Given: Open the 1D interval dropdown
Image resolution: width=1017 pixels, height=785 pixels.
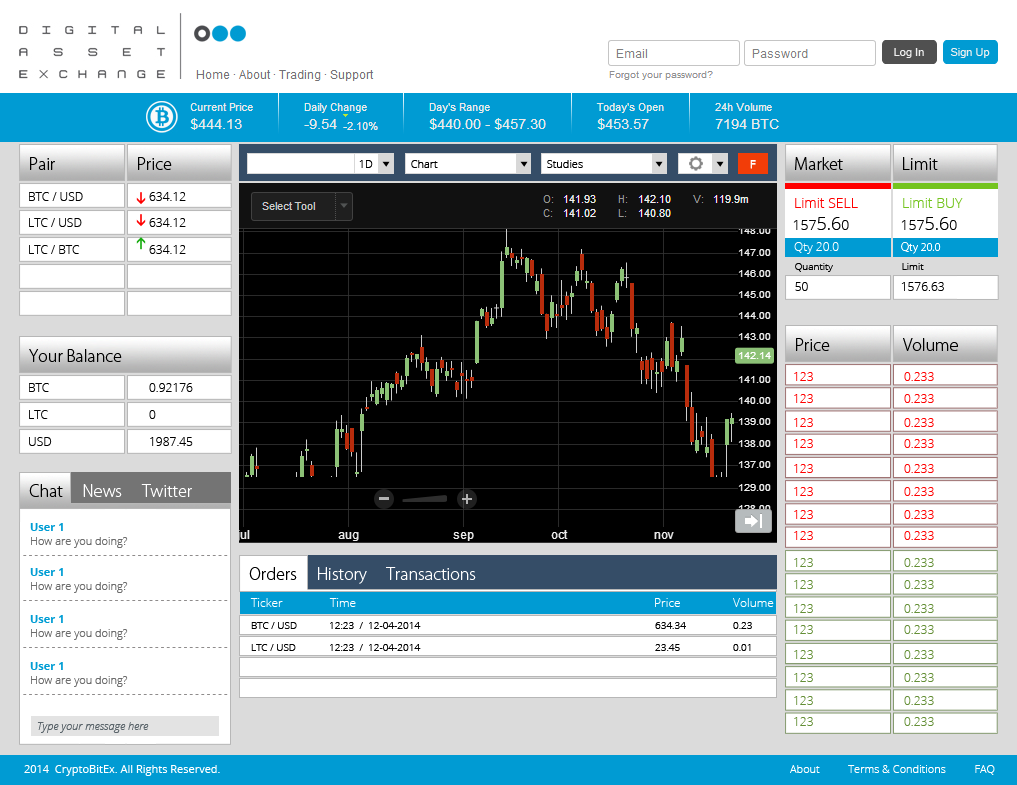Looking at the screenshot, I should (x=386, y=164).
